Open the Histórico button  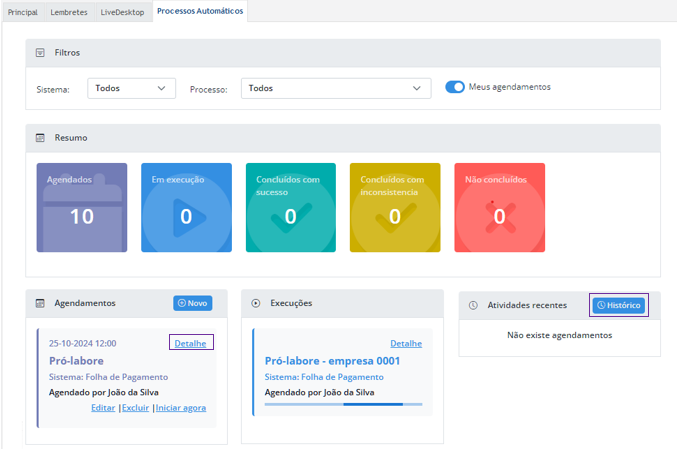[x=619, y=305]
